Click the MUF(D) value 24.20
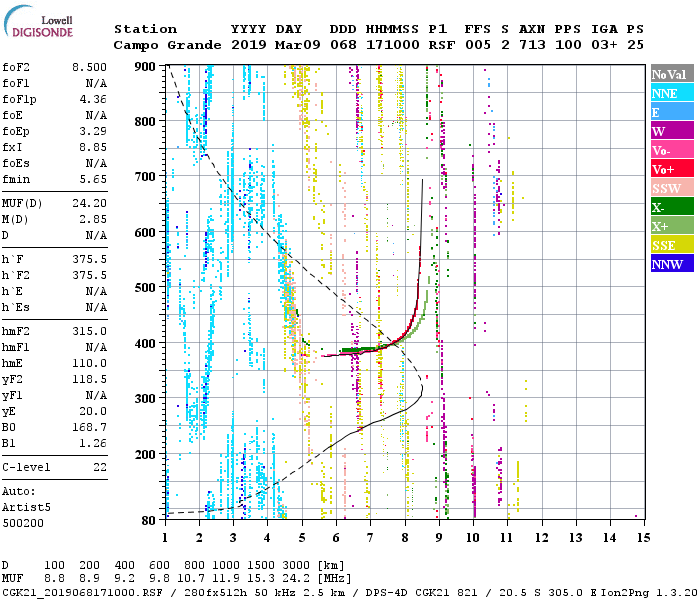The width and height of the screenshot is (700, 600). coord(89,204)
